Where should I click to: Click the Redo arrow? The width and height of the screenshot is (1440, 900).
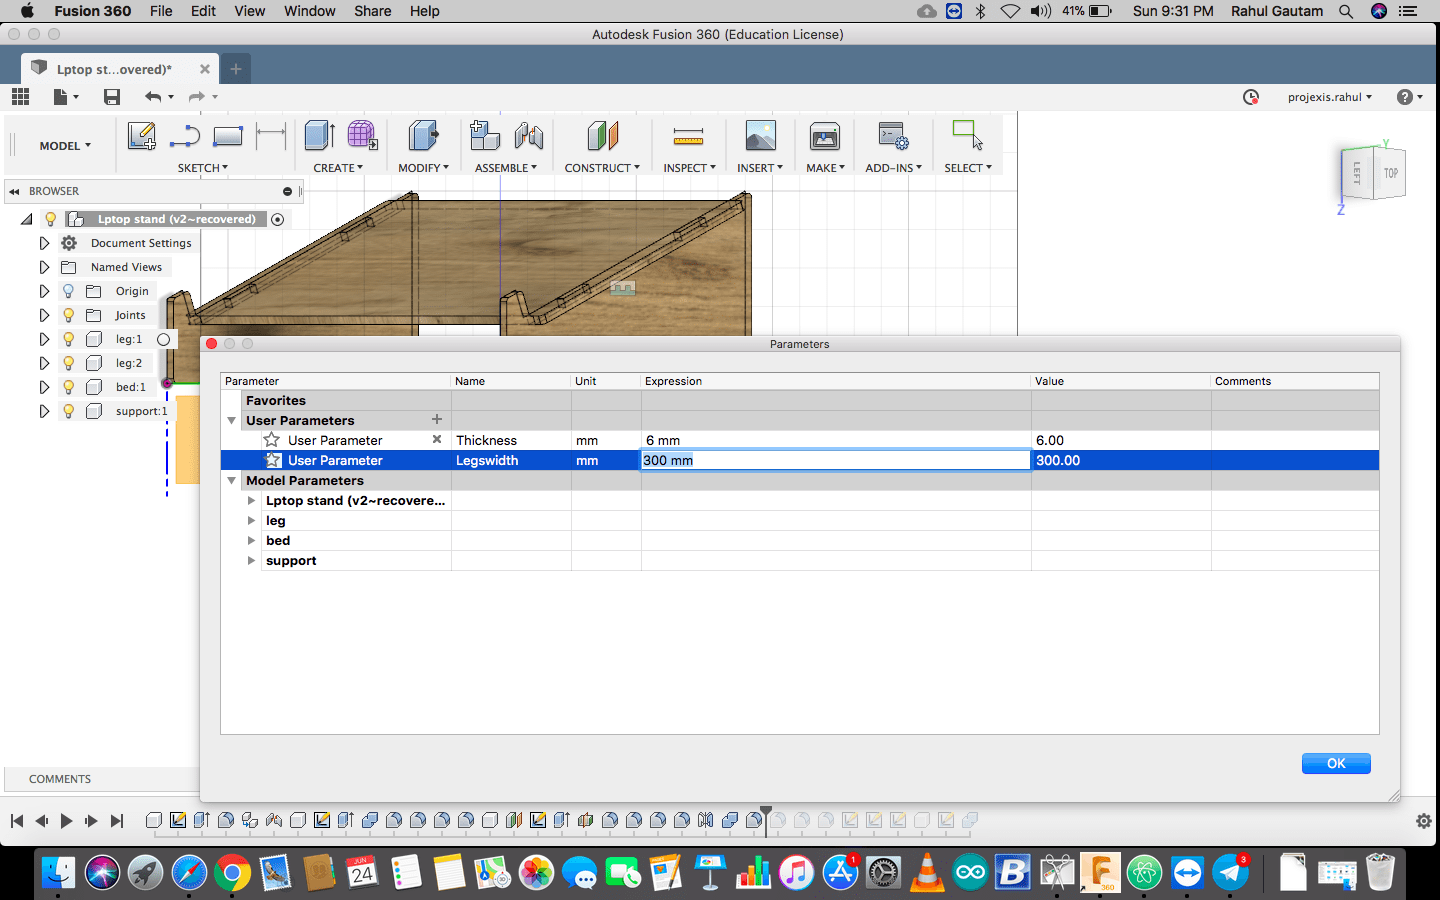pyautogui.click(x=197, y=96)
